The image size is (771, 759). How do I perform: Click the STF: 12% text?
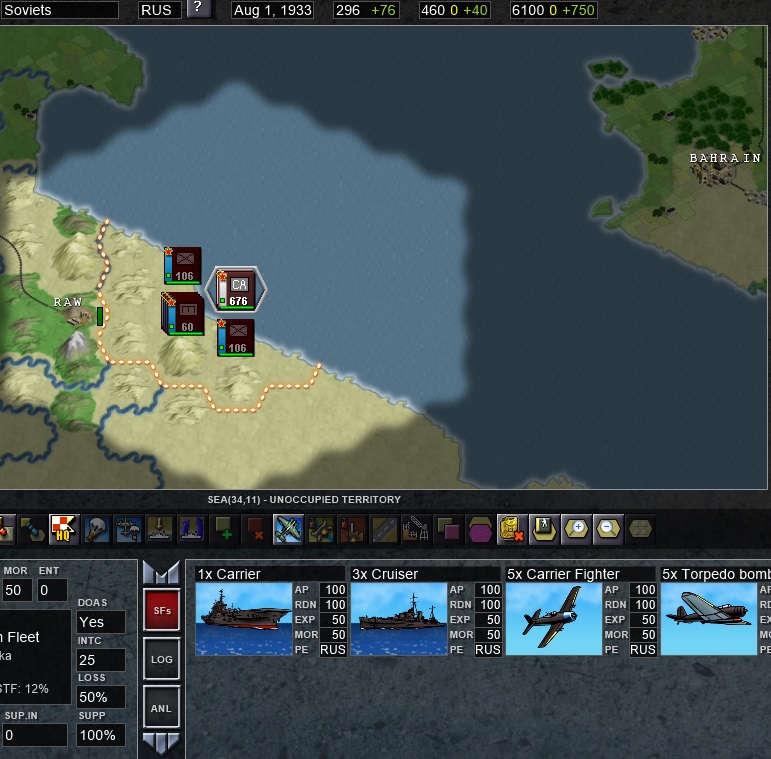[x=24, y=689]
